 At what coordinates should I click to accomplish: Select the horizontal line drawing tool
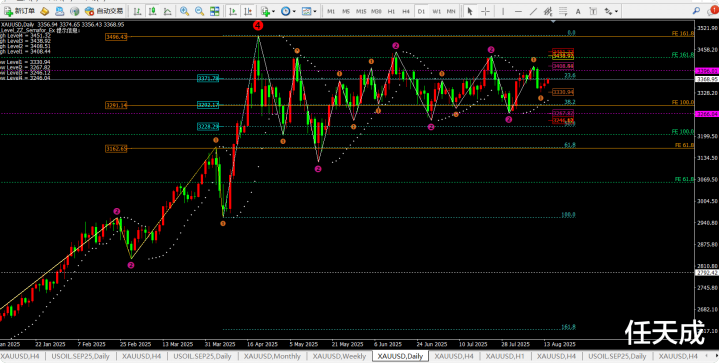(x=518, y=11)
